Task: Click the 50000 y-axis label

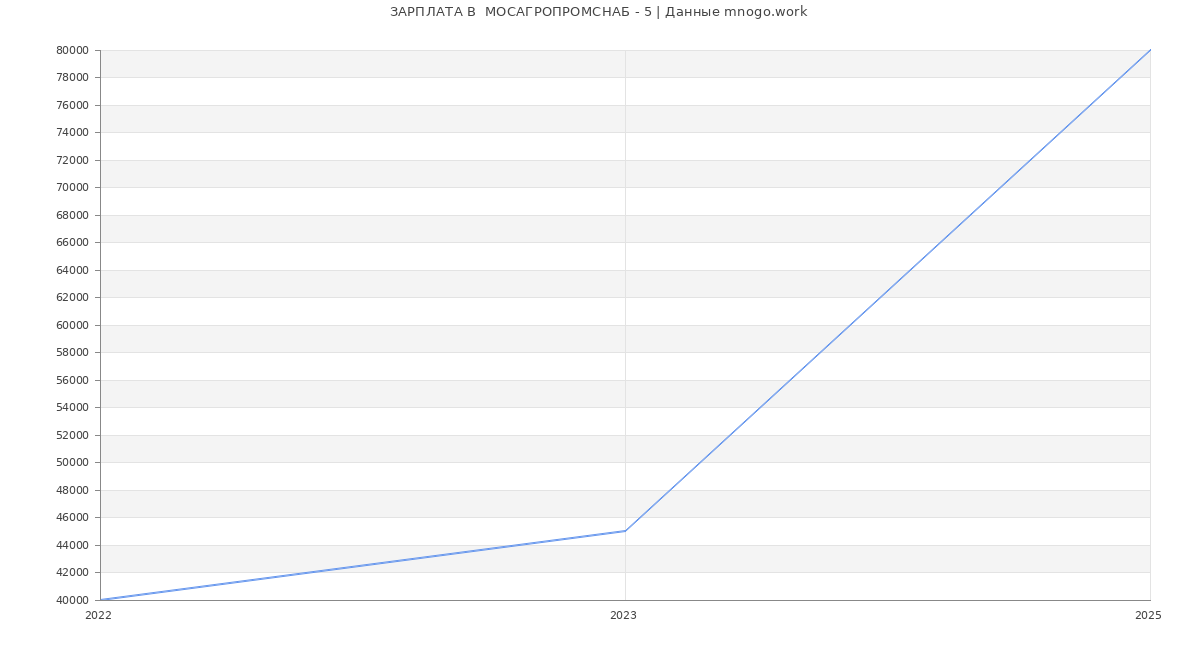Action: [x=72, y=462]
